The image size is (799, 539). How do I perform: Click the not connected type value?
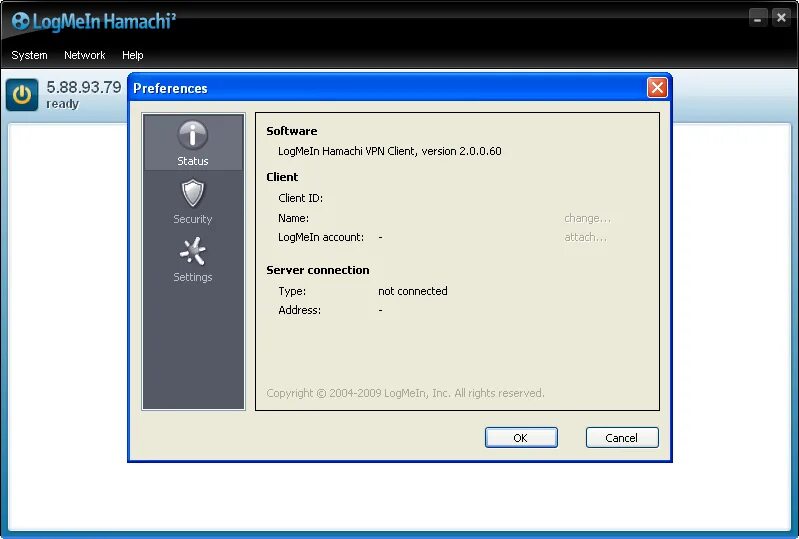click(x=413, y=291)
